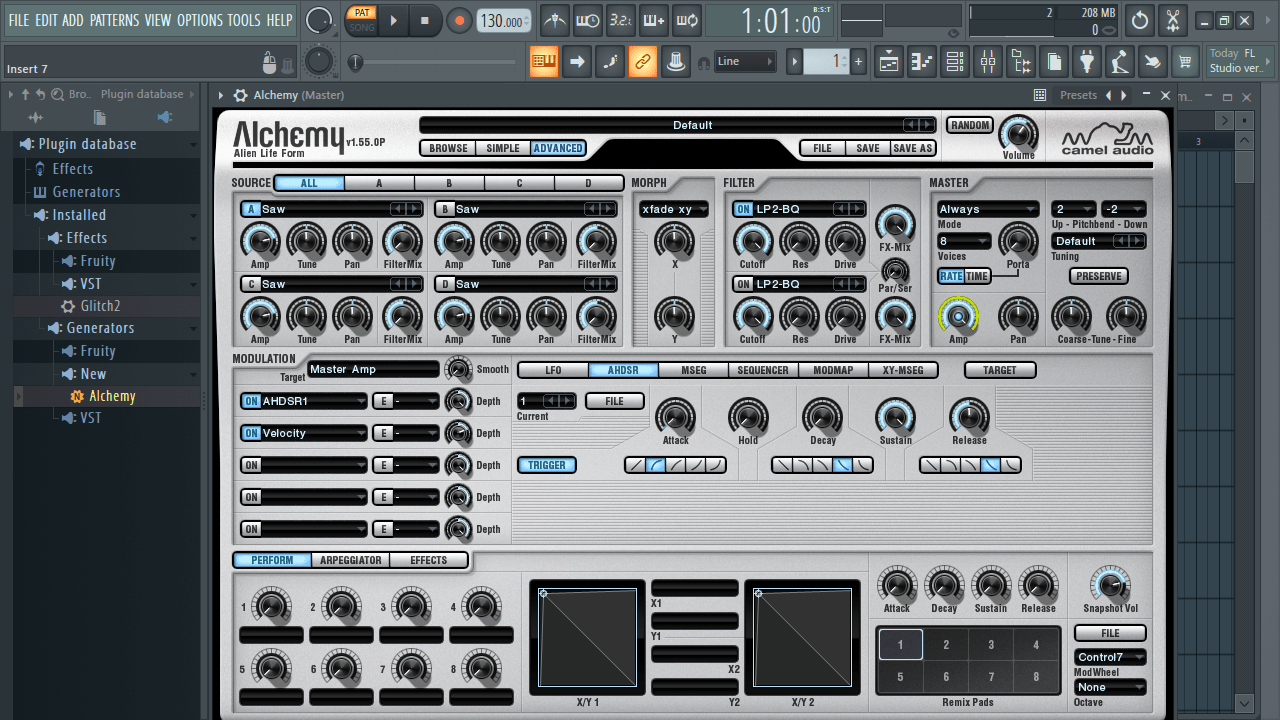Click the undo history circular arrow icon
This screenshot has height=720, width=1280.
coord(1140,20)
